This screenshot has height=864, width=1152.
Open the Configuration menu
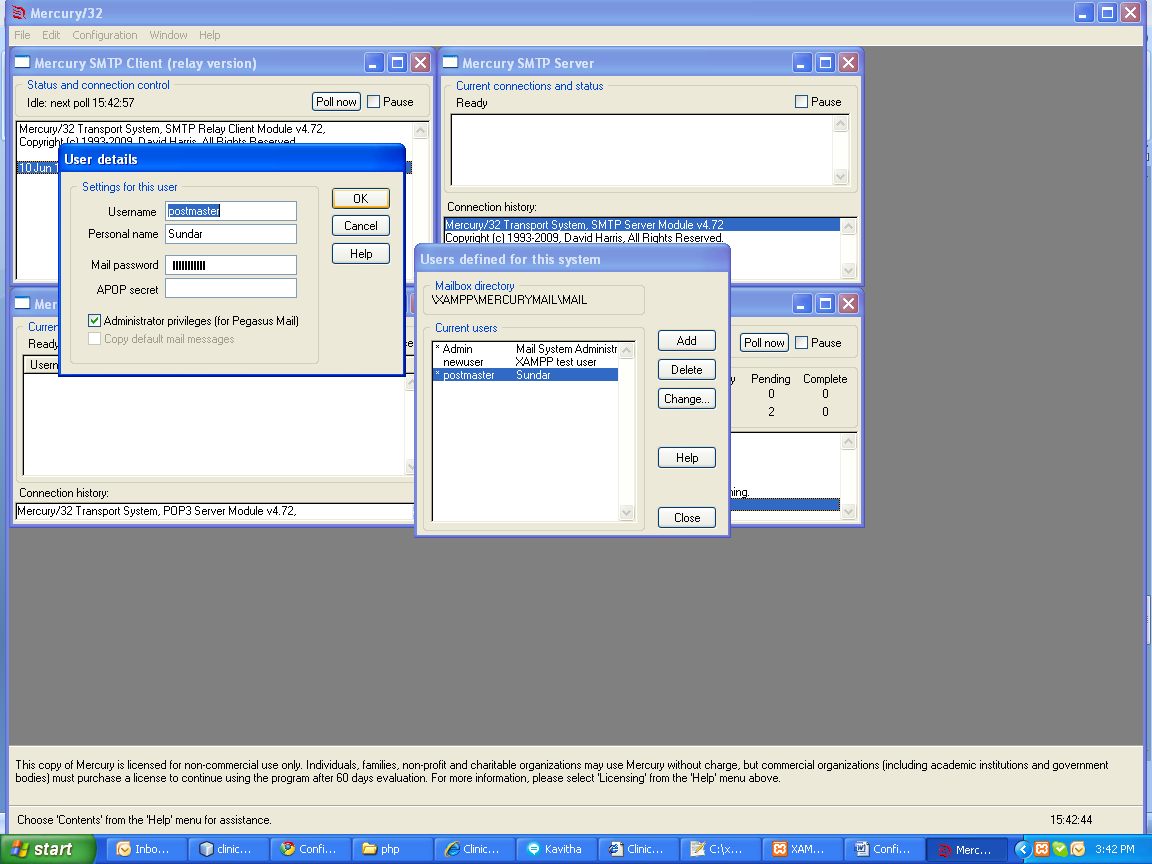pos(104,34)
